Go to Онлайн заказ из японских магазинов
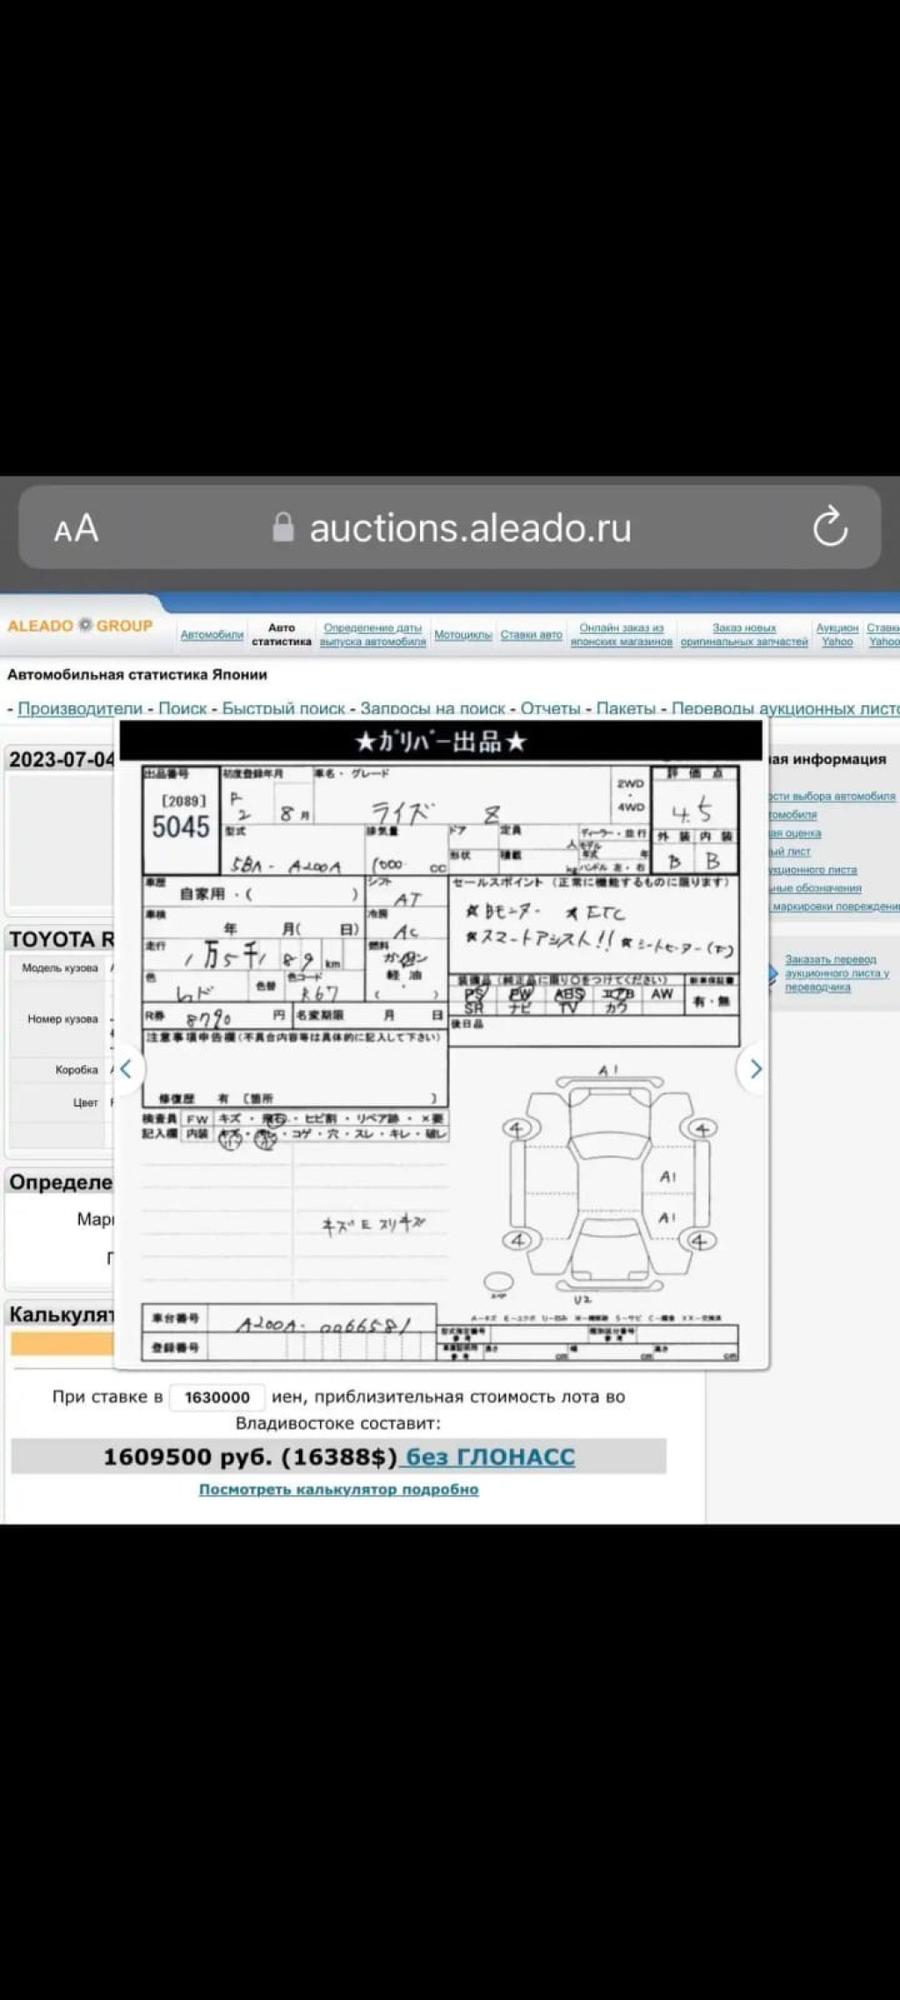Image resolution: width=900 pixels, height=2000 pixels. (x=621, y=635)
